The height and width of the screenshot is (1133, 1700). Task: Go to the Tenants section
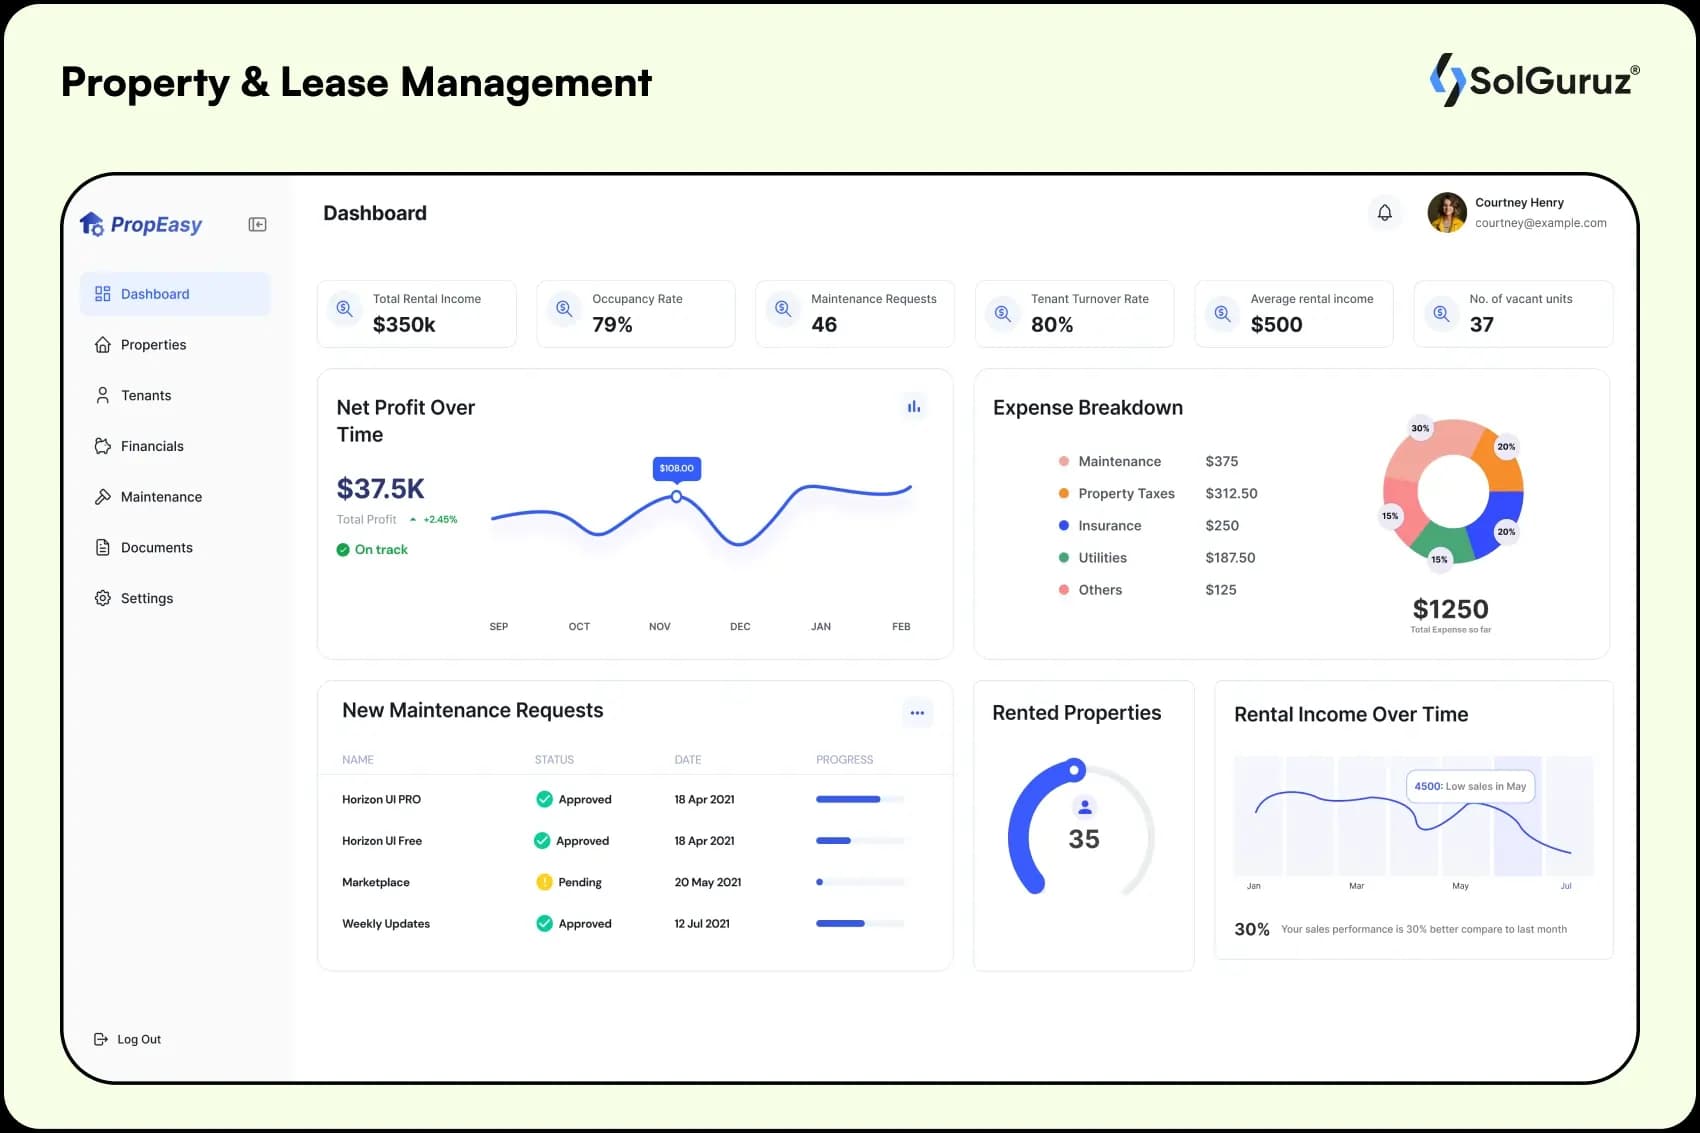[x=146, y=396]
